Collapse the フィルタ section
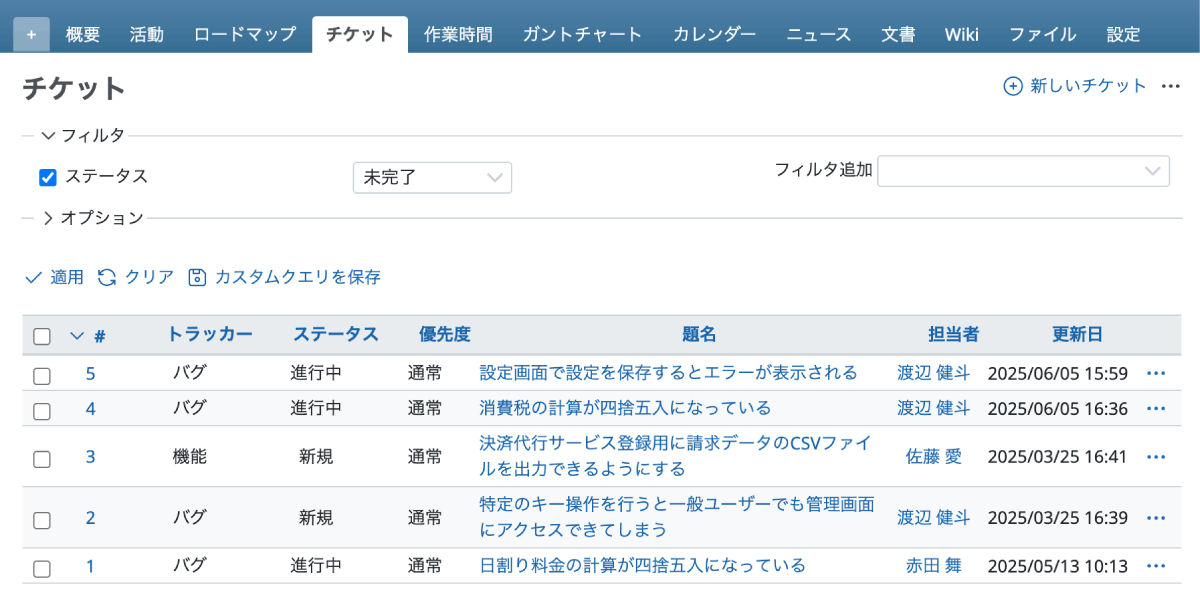Viewport: 1200px width, 606px height. click(48, 135)
